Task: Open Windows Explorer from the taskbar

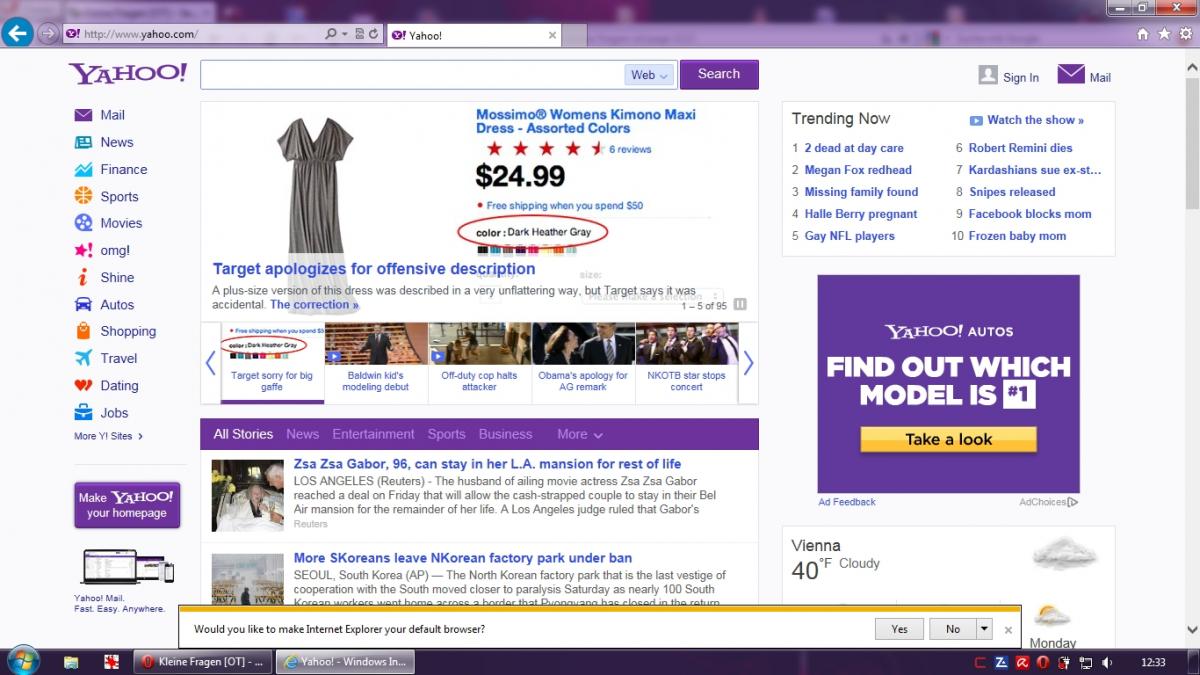Action: [x=71, y=662]
